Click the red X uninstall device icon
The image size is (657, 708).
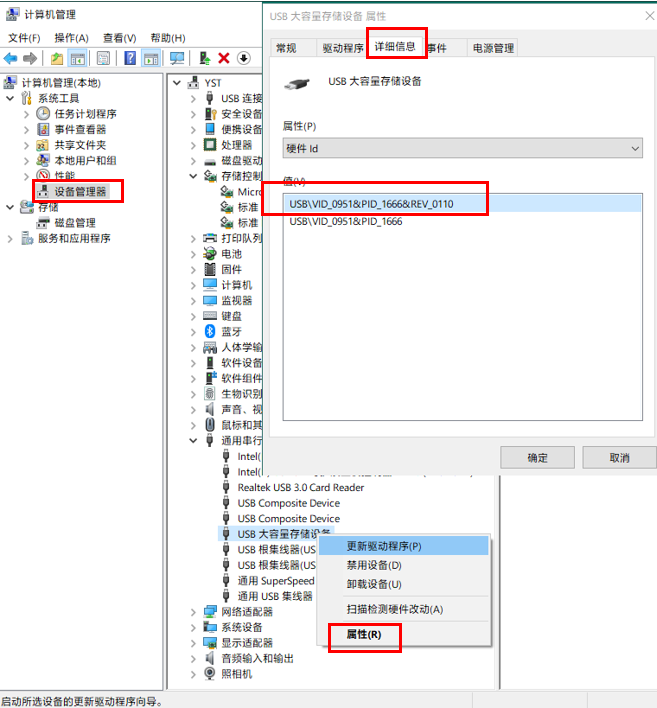click(x=224, y=59)
